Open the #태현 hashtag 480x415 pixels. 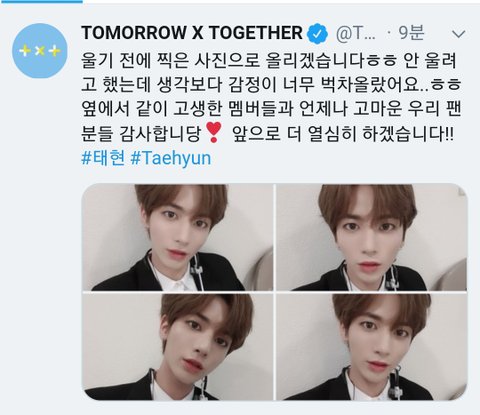[x=103, y=158]
